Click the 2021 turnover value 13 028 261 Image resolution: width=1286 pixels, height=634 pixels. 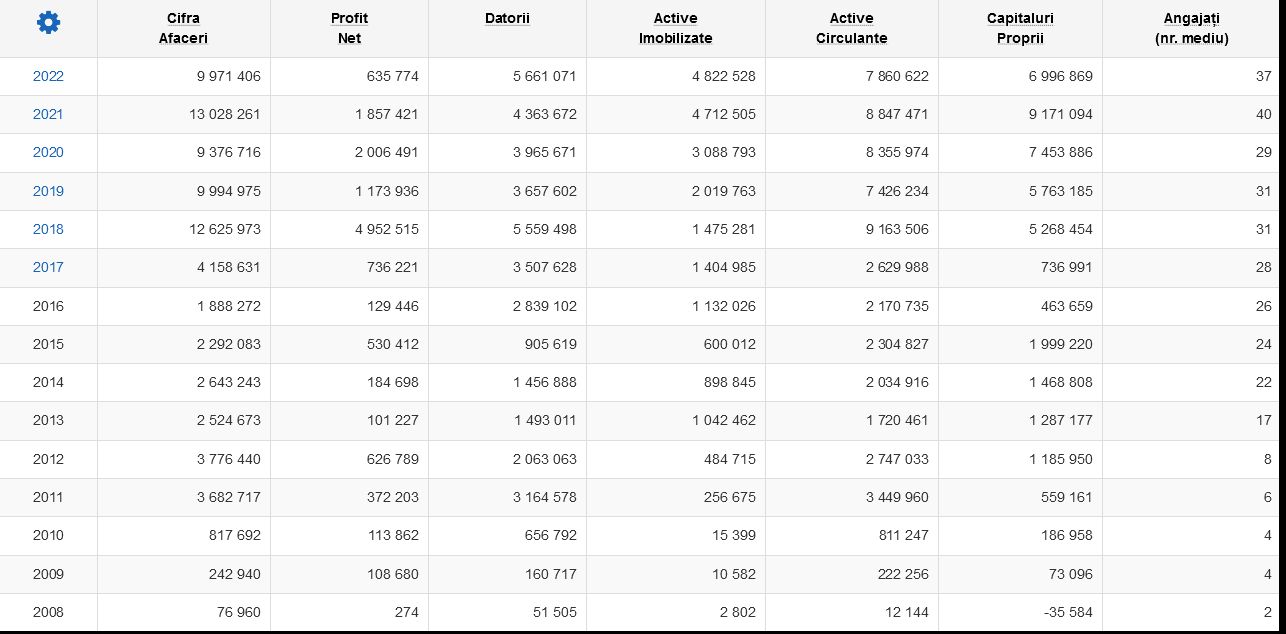[x=224, y=114]
